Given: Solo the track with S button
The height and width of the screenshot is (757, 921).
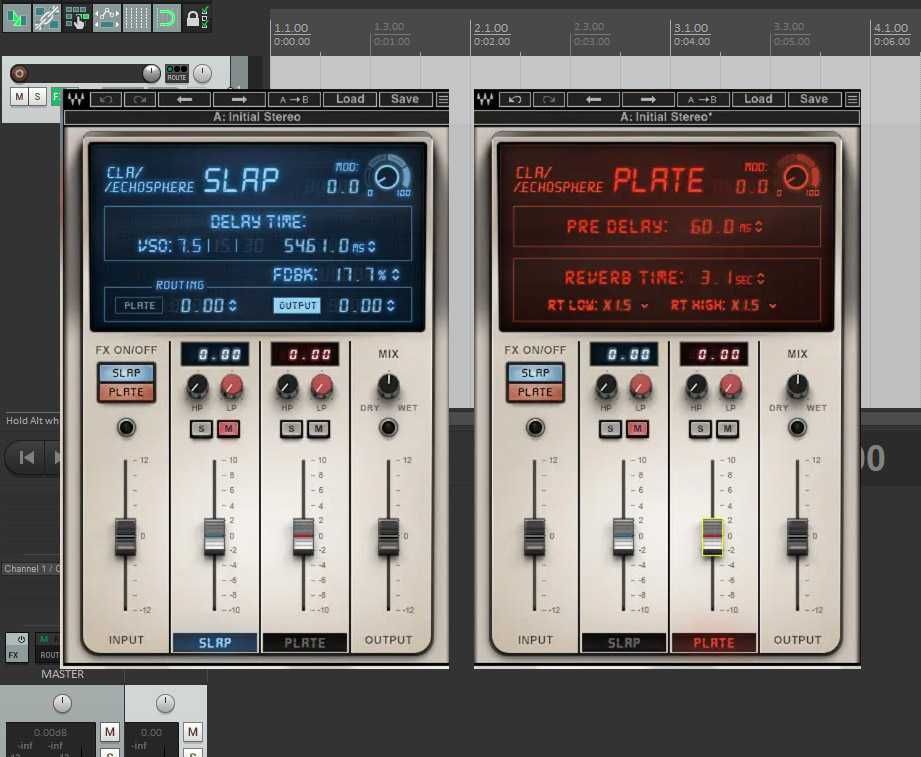Looking at the screenshot, I should [38, 96].
